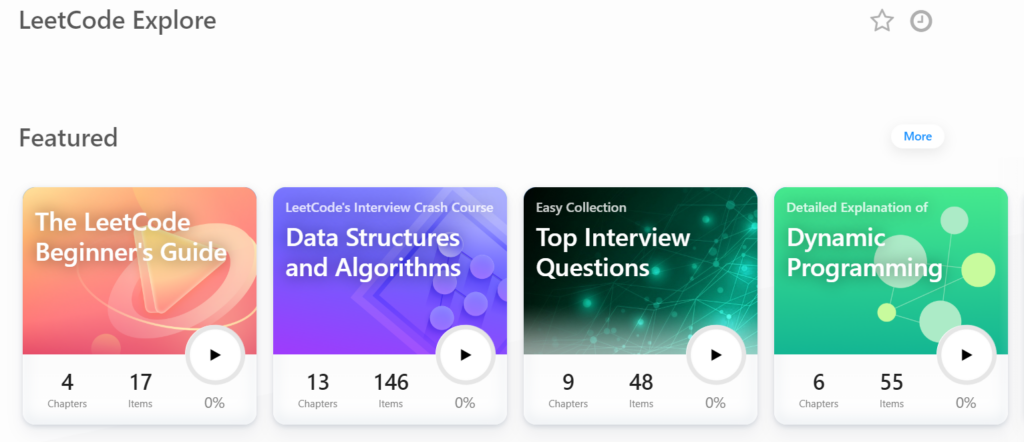
Task: Click the star favorites icon
Action: click(882, 22)
